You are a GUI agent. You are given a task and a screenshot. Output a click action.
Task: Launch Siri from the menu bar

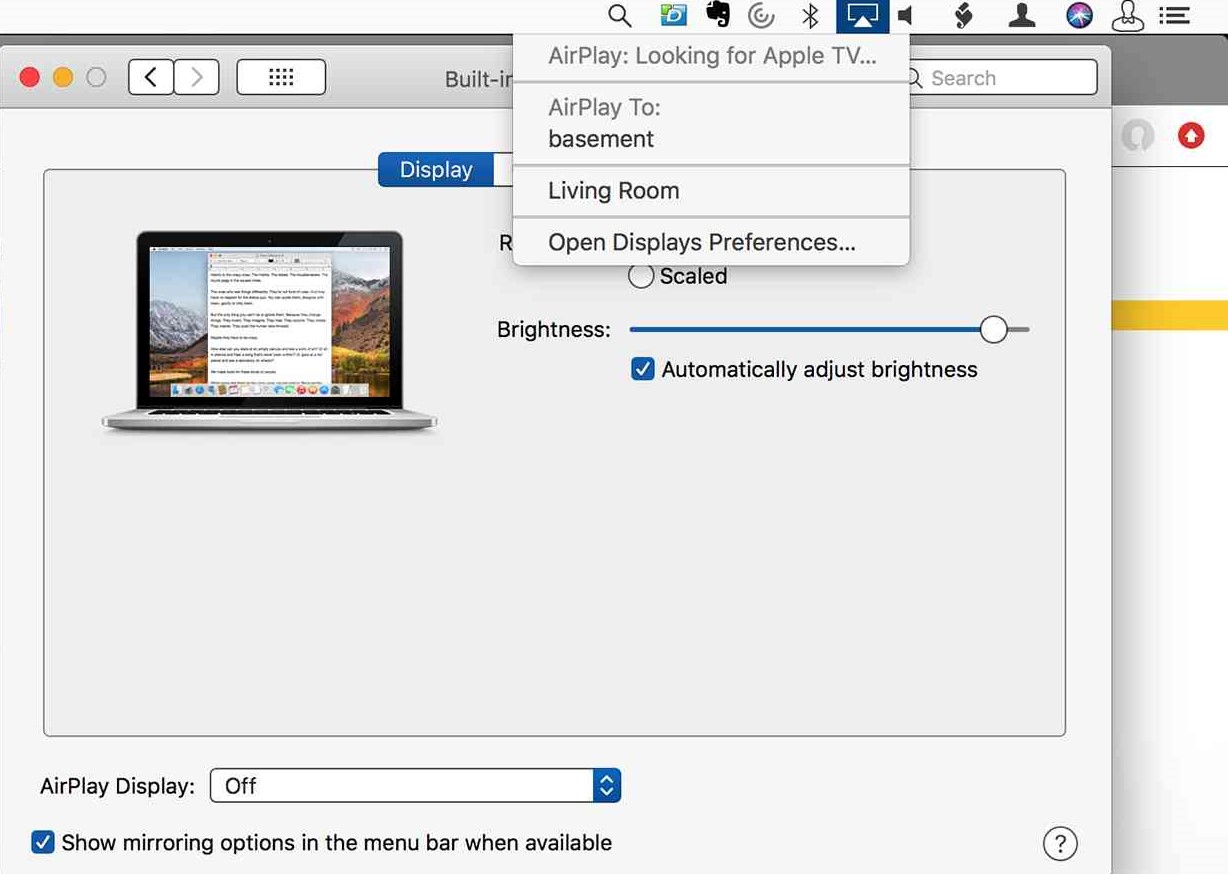point(1079,16)
